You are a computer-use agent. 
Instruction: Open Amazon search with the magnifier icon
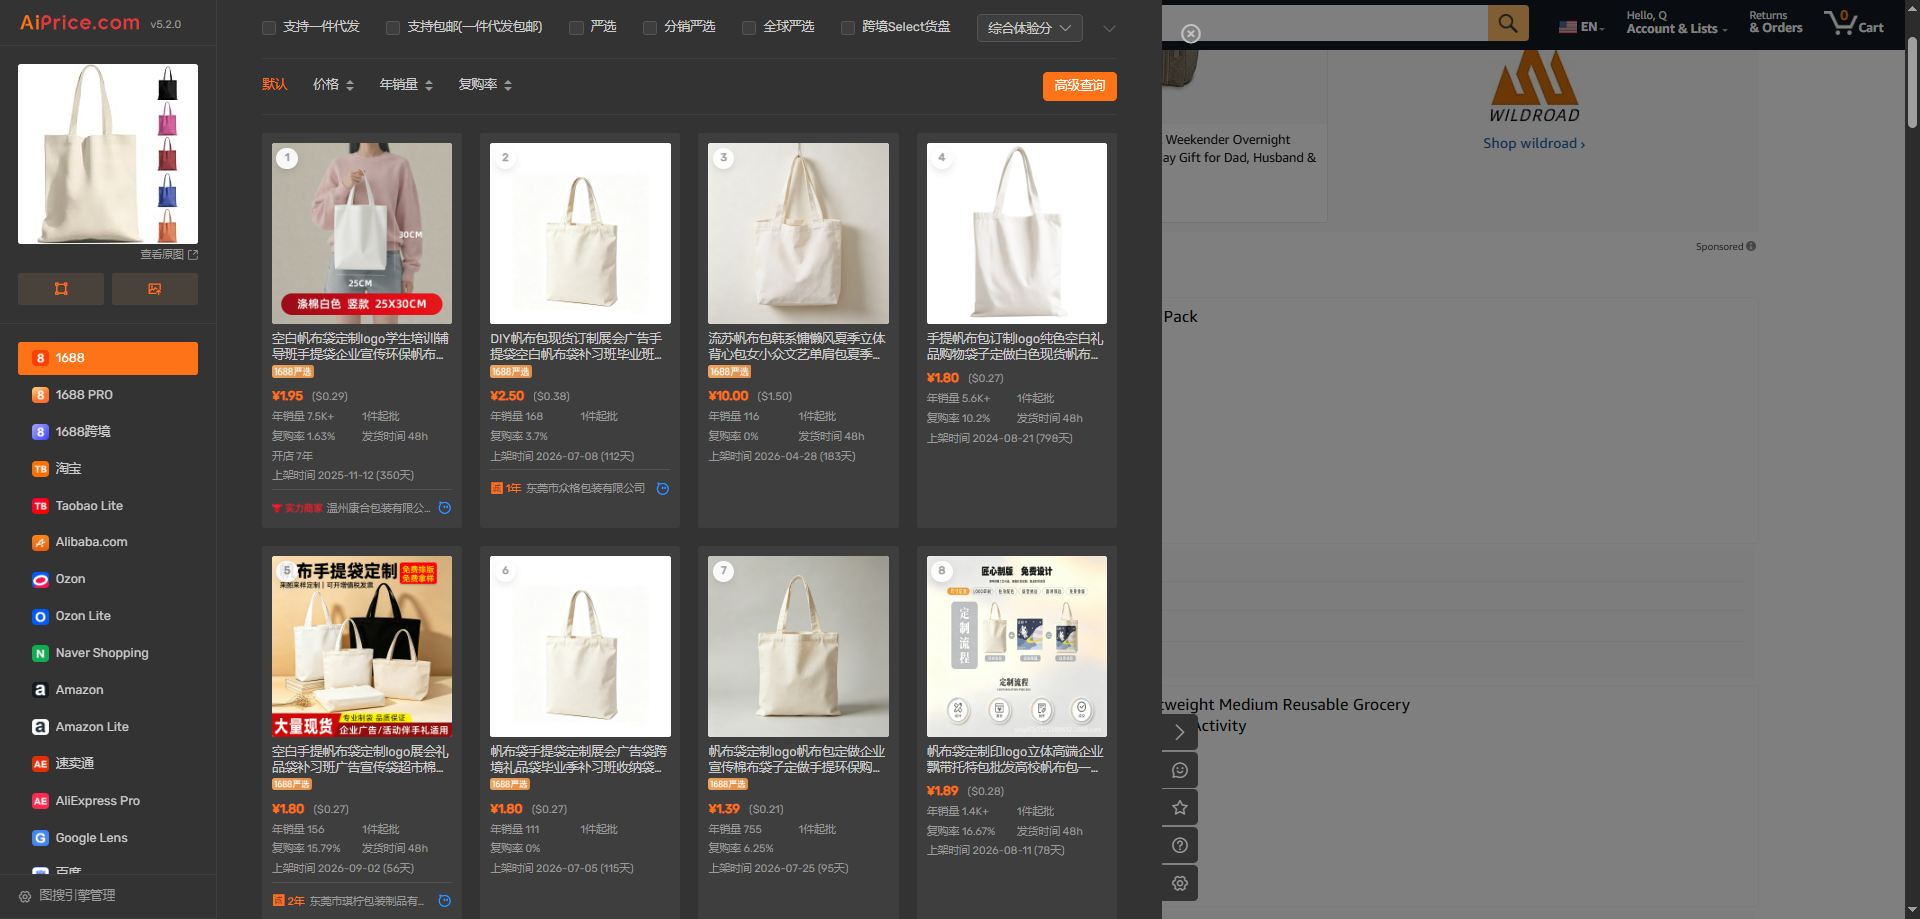tap(1508, 22)
